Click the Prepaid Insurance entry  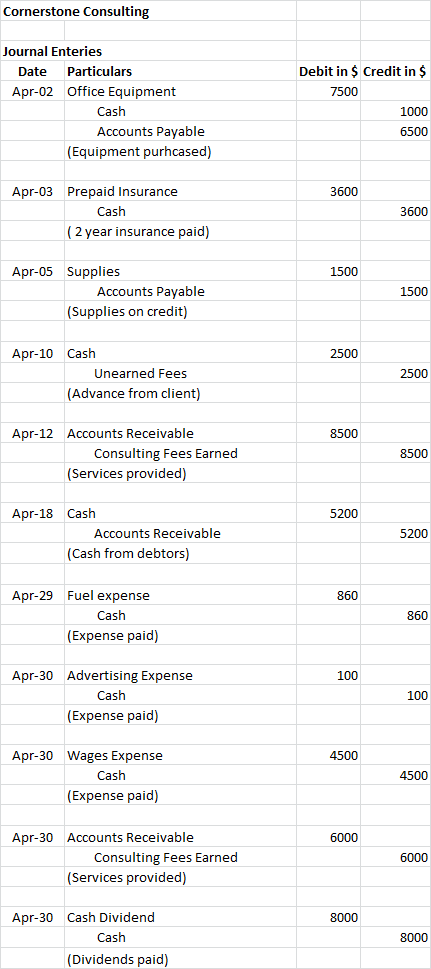pos(122,192)
